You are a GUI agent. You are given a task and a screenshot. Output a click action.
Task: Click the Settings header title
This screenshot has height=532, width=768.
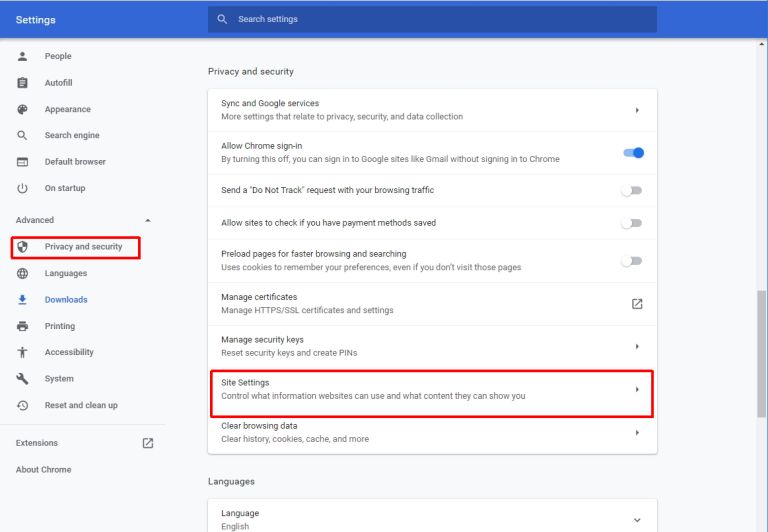tap(35, 20)
